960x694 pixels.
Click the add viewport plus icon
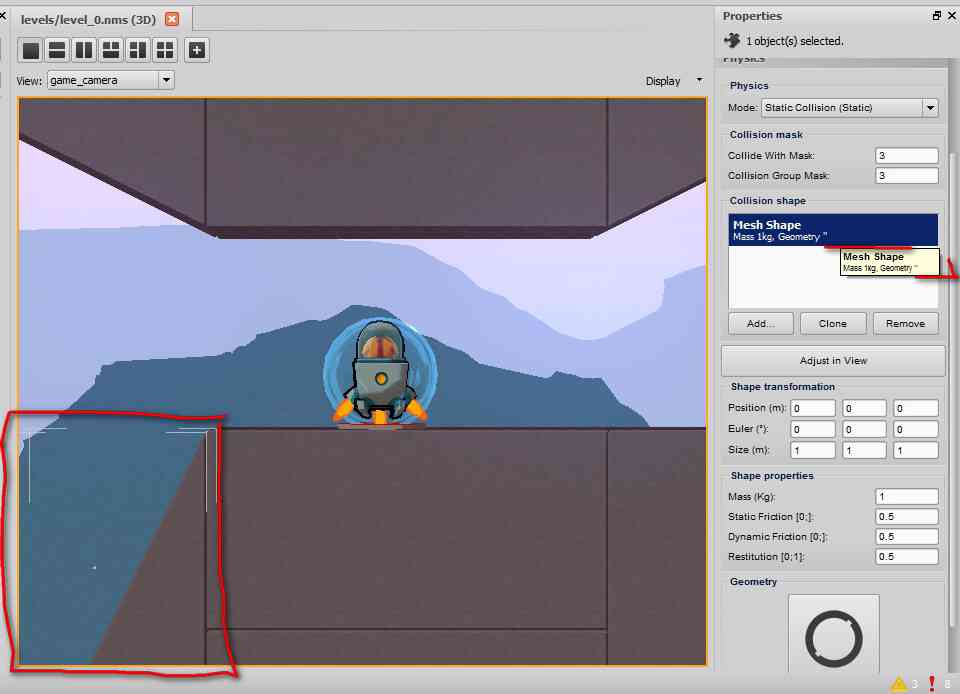pyautogui.click(x=197, y=50)
